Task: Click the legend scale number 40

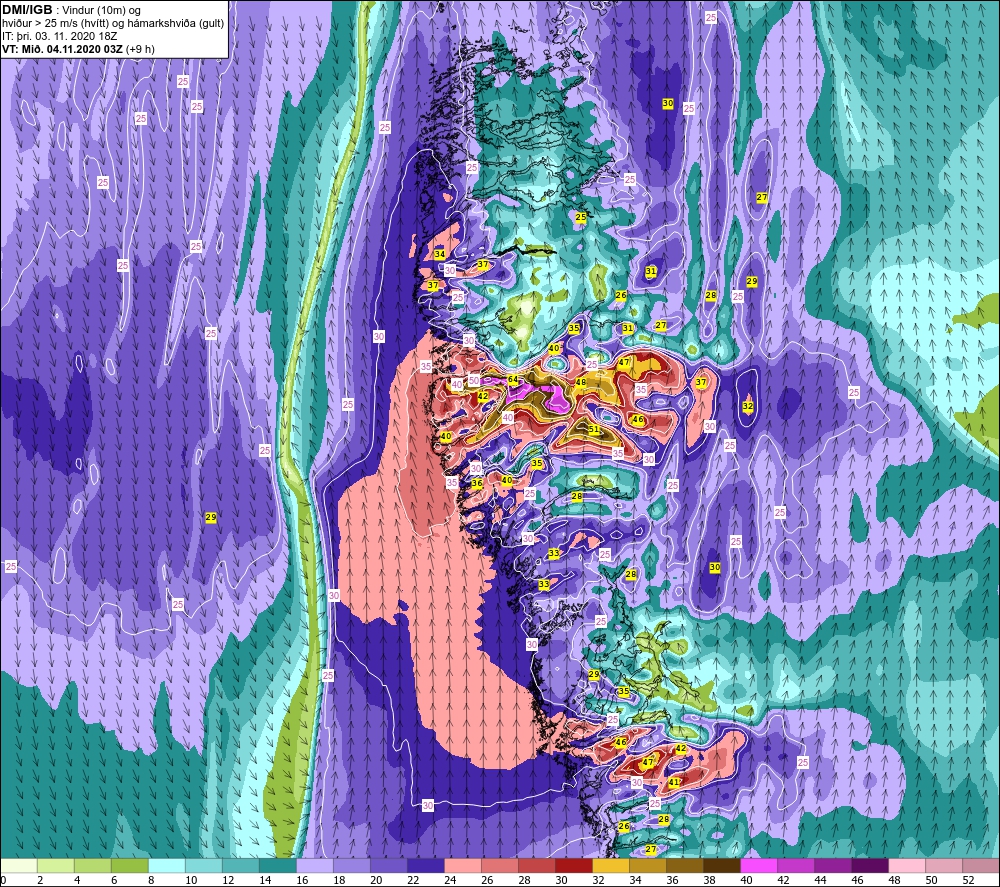Action: pyautogui.click(x=746, y=880)
